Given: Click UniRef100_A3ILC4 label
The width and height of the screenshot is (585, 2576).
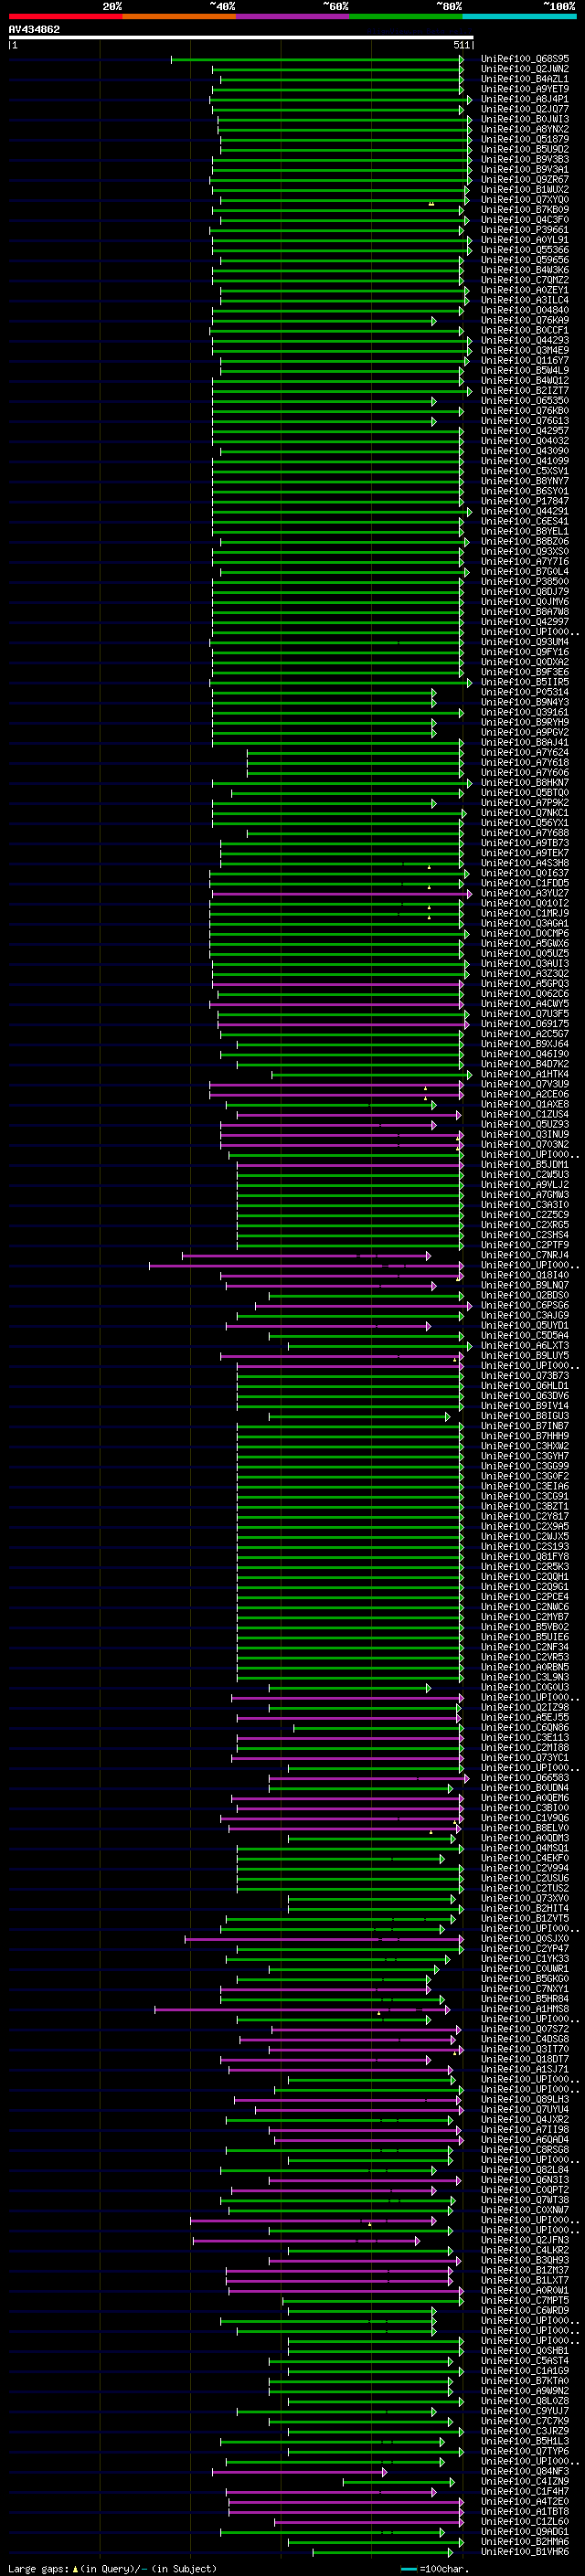Looking at the screenshot, I should [x=525, y=300].
